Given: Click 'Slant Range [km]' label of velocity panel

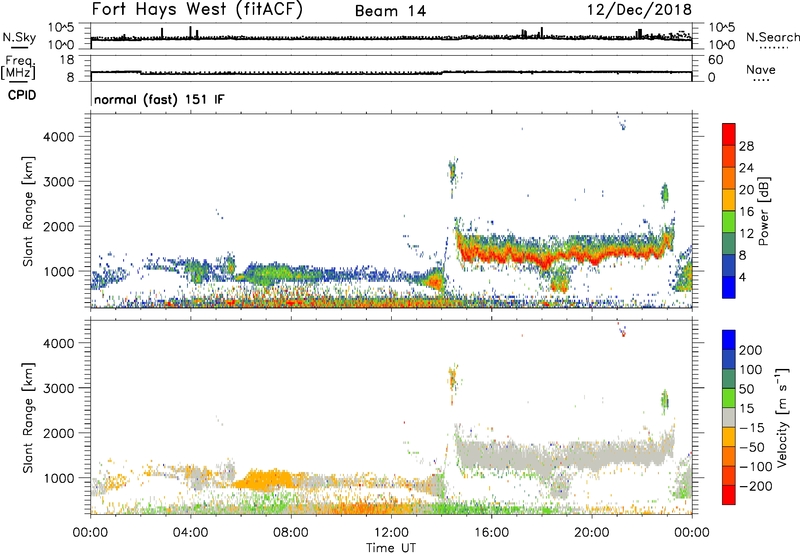Looking at the screenshot, I should (28, 418).
